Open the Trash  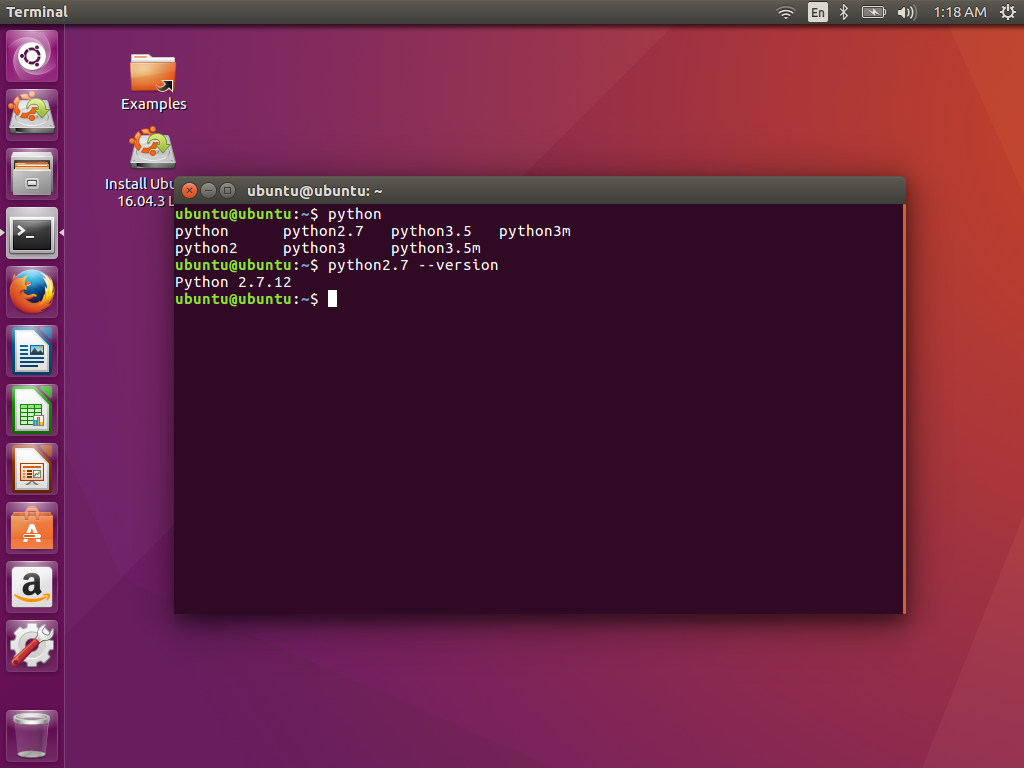pos(31,734)
